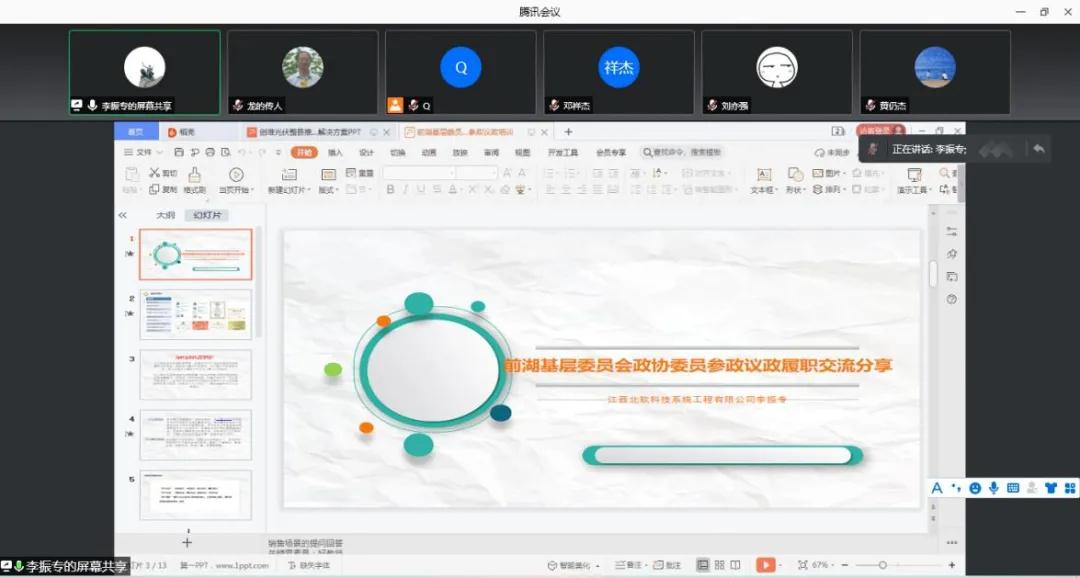Open the font name combo box

[418, 173]
